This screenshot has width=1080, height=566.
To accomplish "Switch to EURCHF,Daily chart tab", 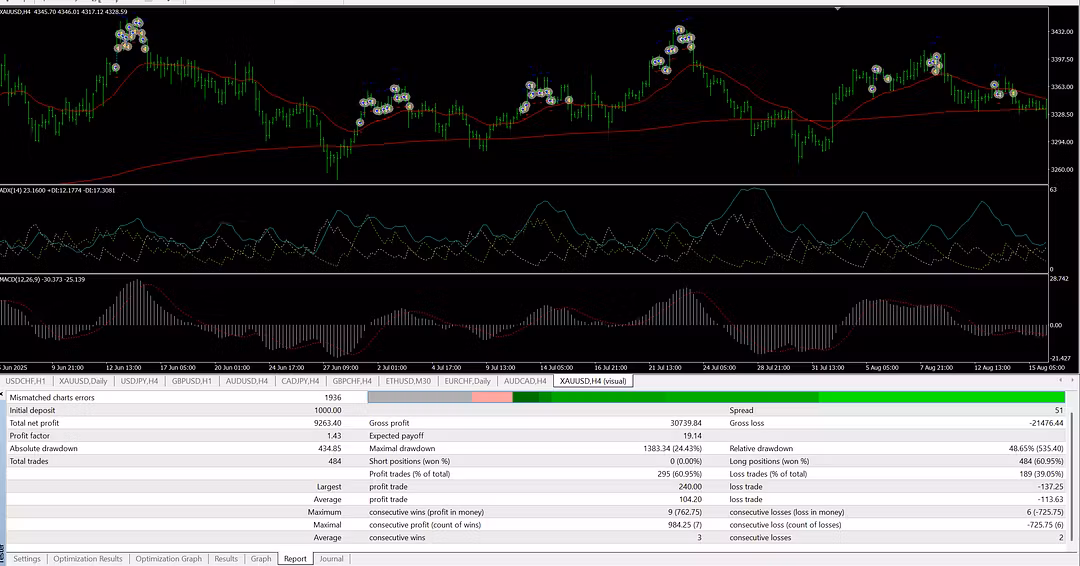I will point(468,381).
